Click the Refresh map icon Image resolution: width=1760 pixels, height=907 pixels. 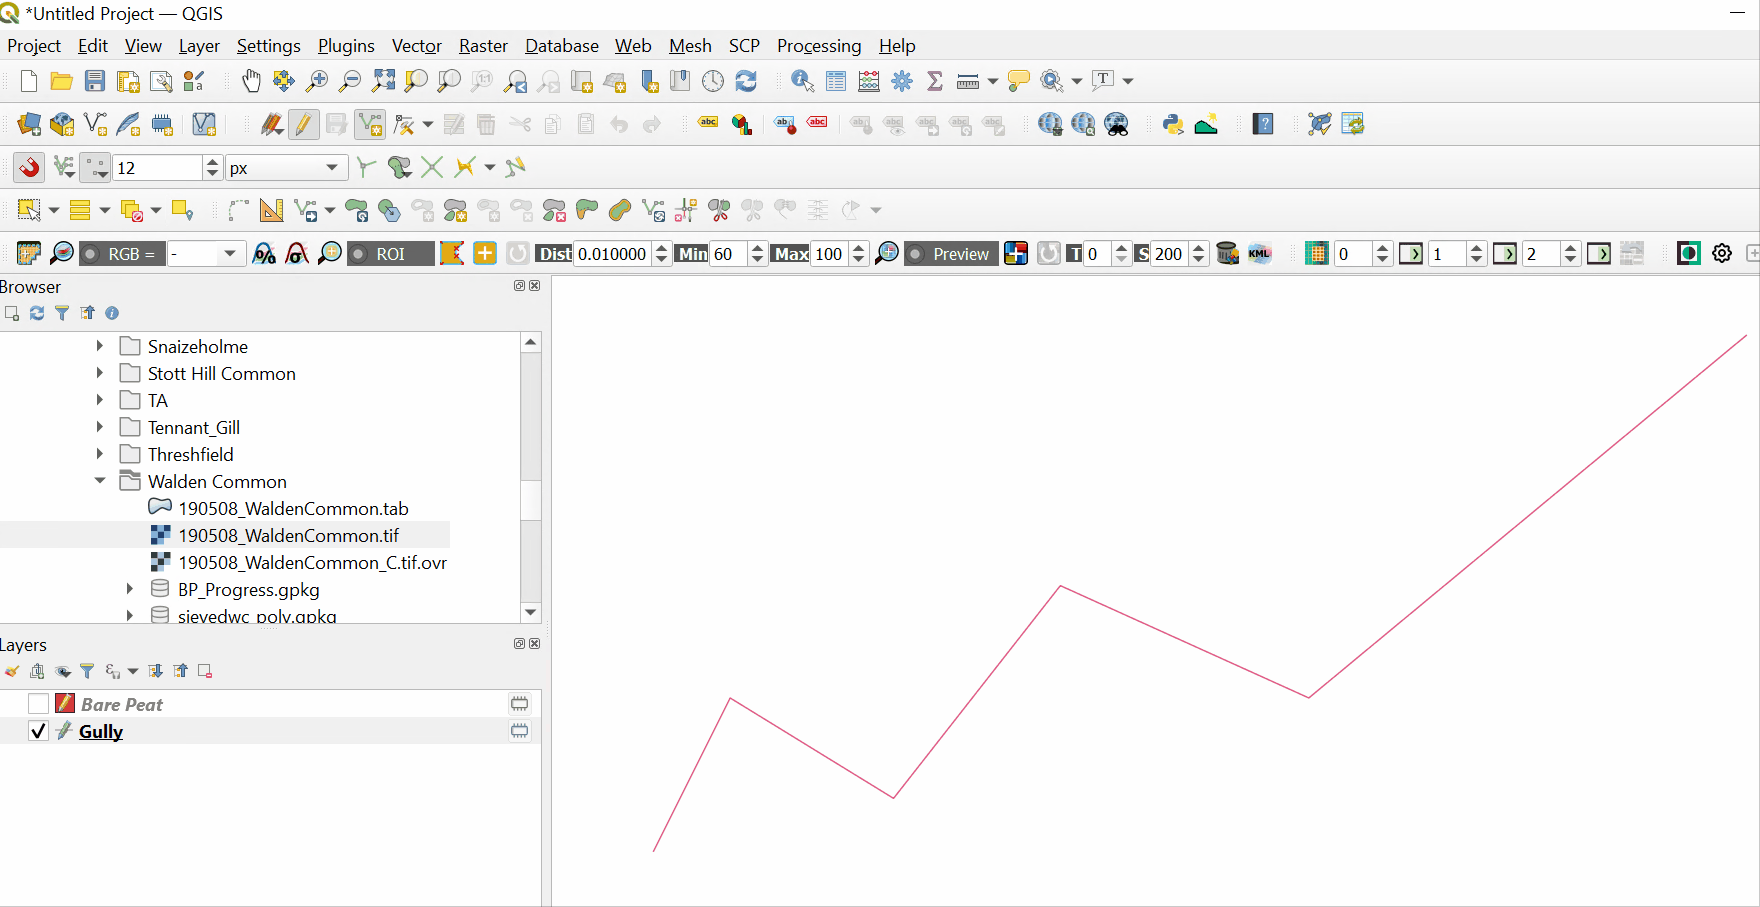point(746,81)
